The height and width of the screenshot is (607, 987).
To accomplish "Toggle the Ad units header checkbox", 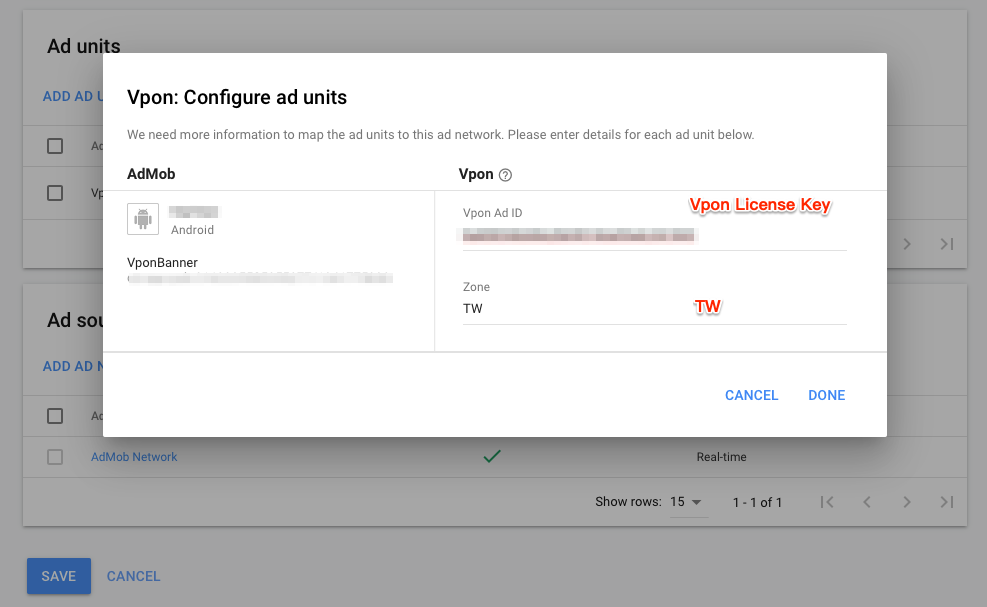I will click(x=55, y=146).
